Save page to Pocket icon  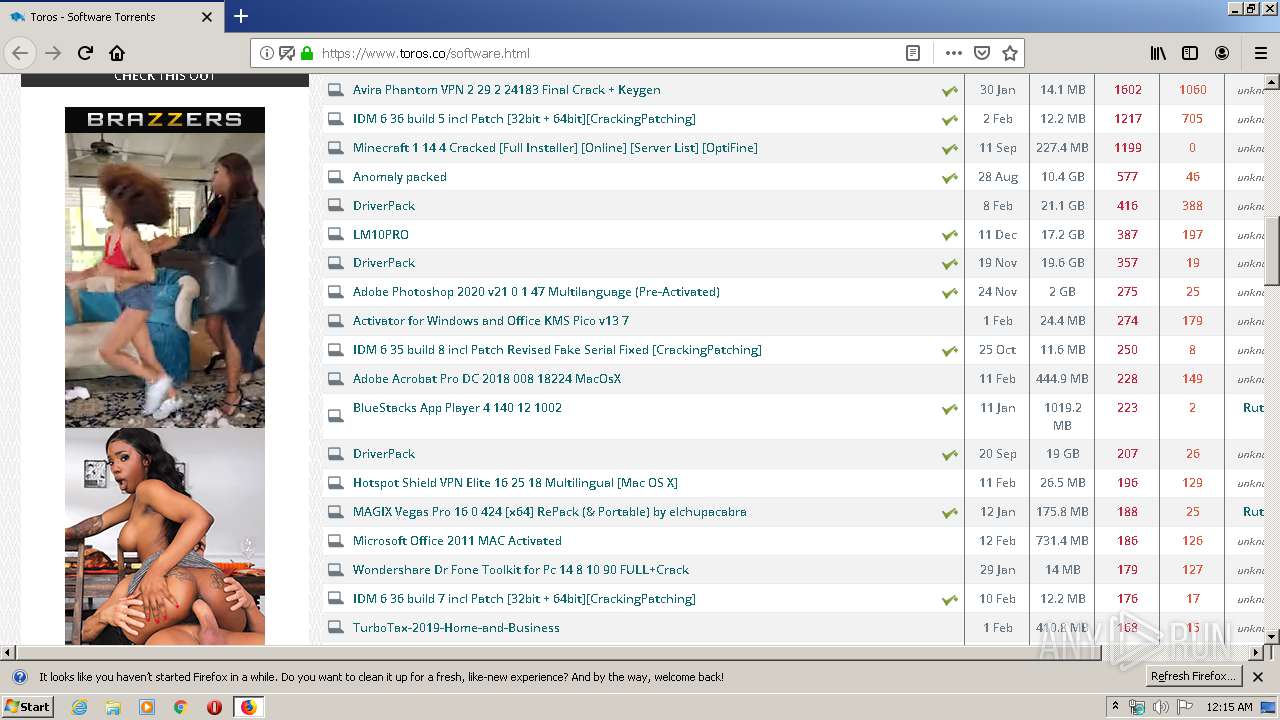click(982, 53)
